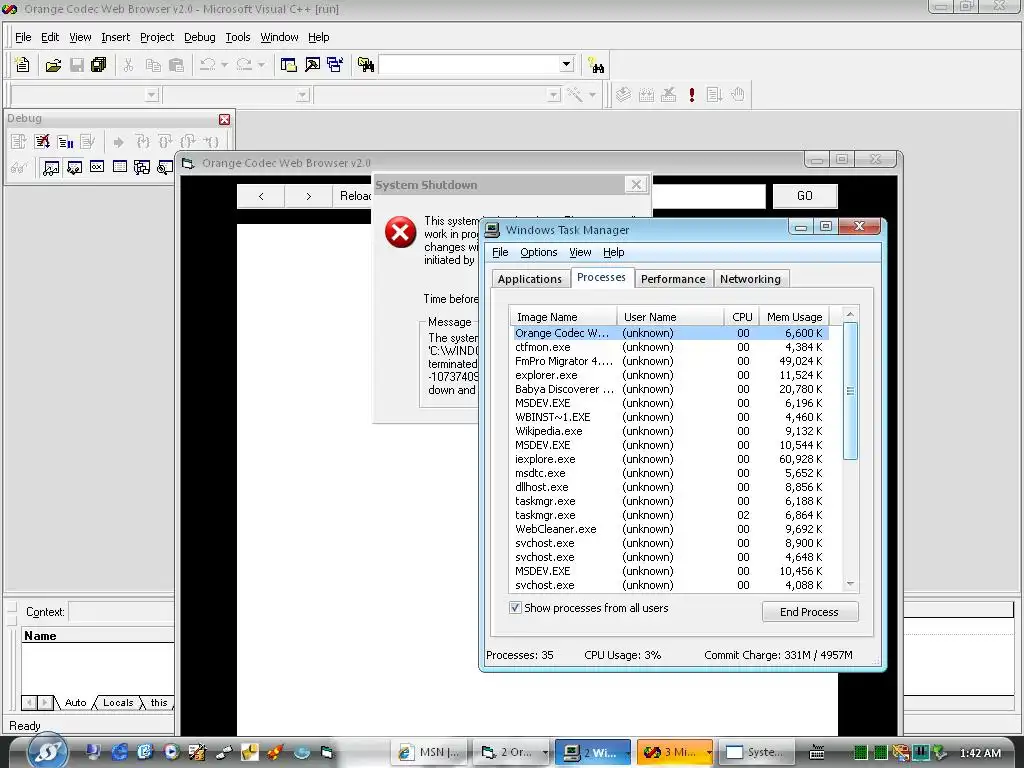Click the Save diskette icon
The image size is (1024, 768).
tap(76, 65)
